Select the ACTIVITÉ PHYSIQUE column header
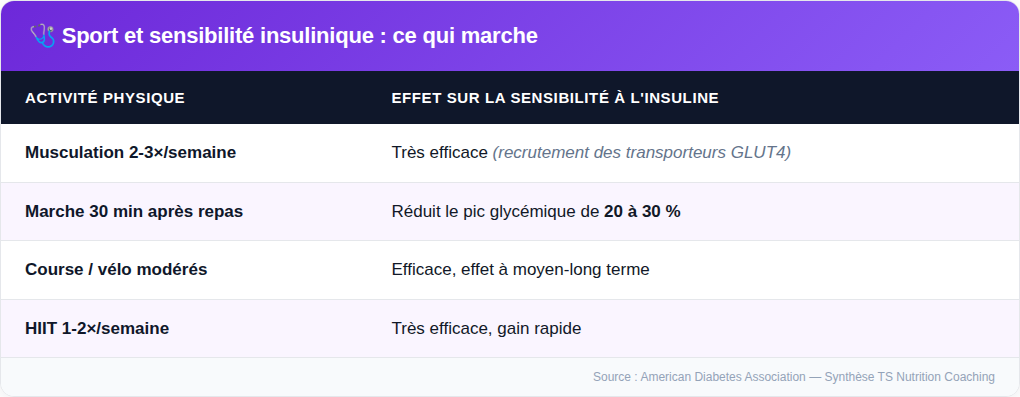The image size is (1020, 397). point(105,98)
